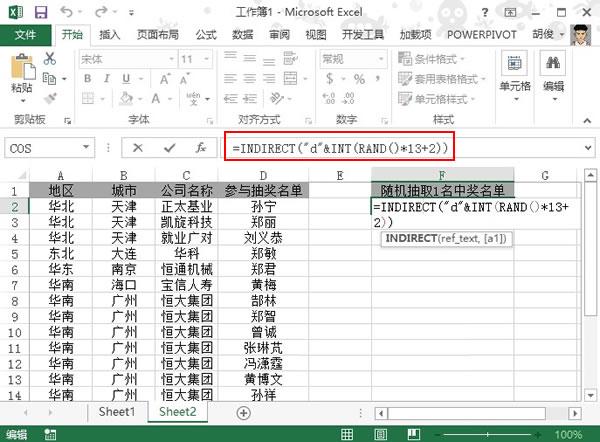The height and width of the screenshot is (442, 600).
Task: Click the Paste clipboard icon
Action: (22, 69)
